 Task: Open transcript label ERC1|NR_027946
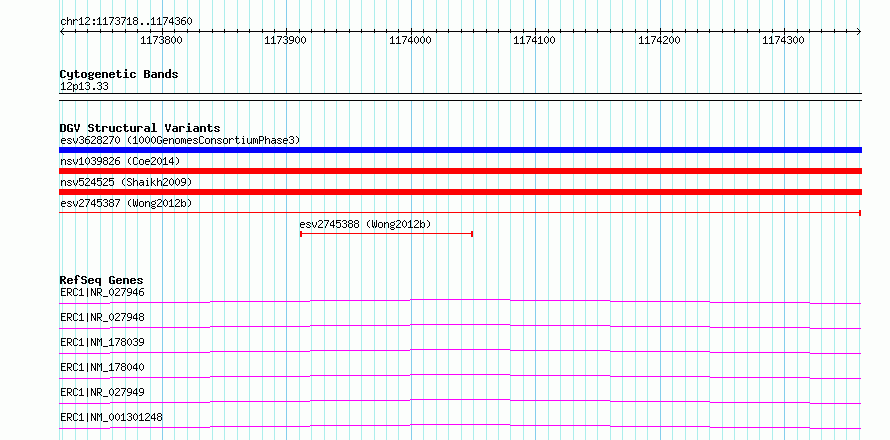click(102, 292)
